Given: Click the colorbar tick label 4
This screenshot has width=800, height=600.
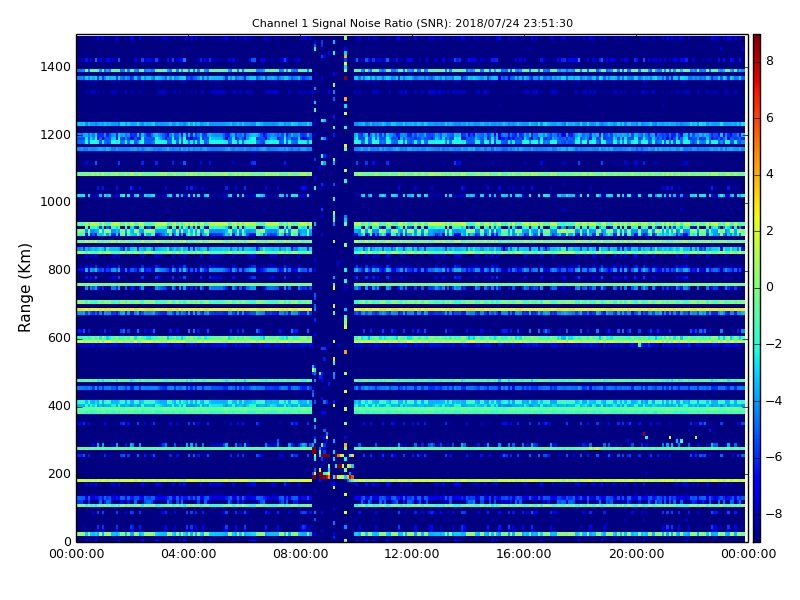Looking at the screenshot, I should [x=770, y=174].
